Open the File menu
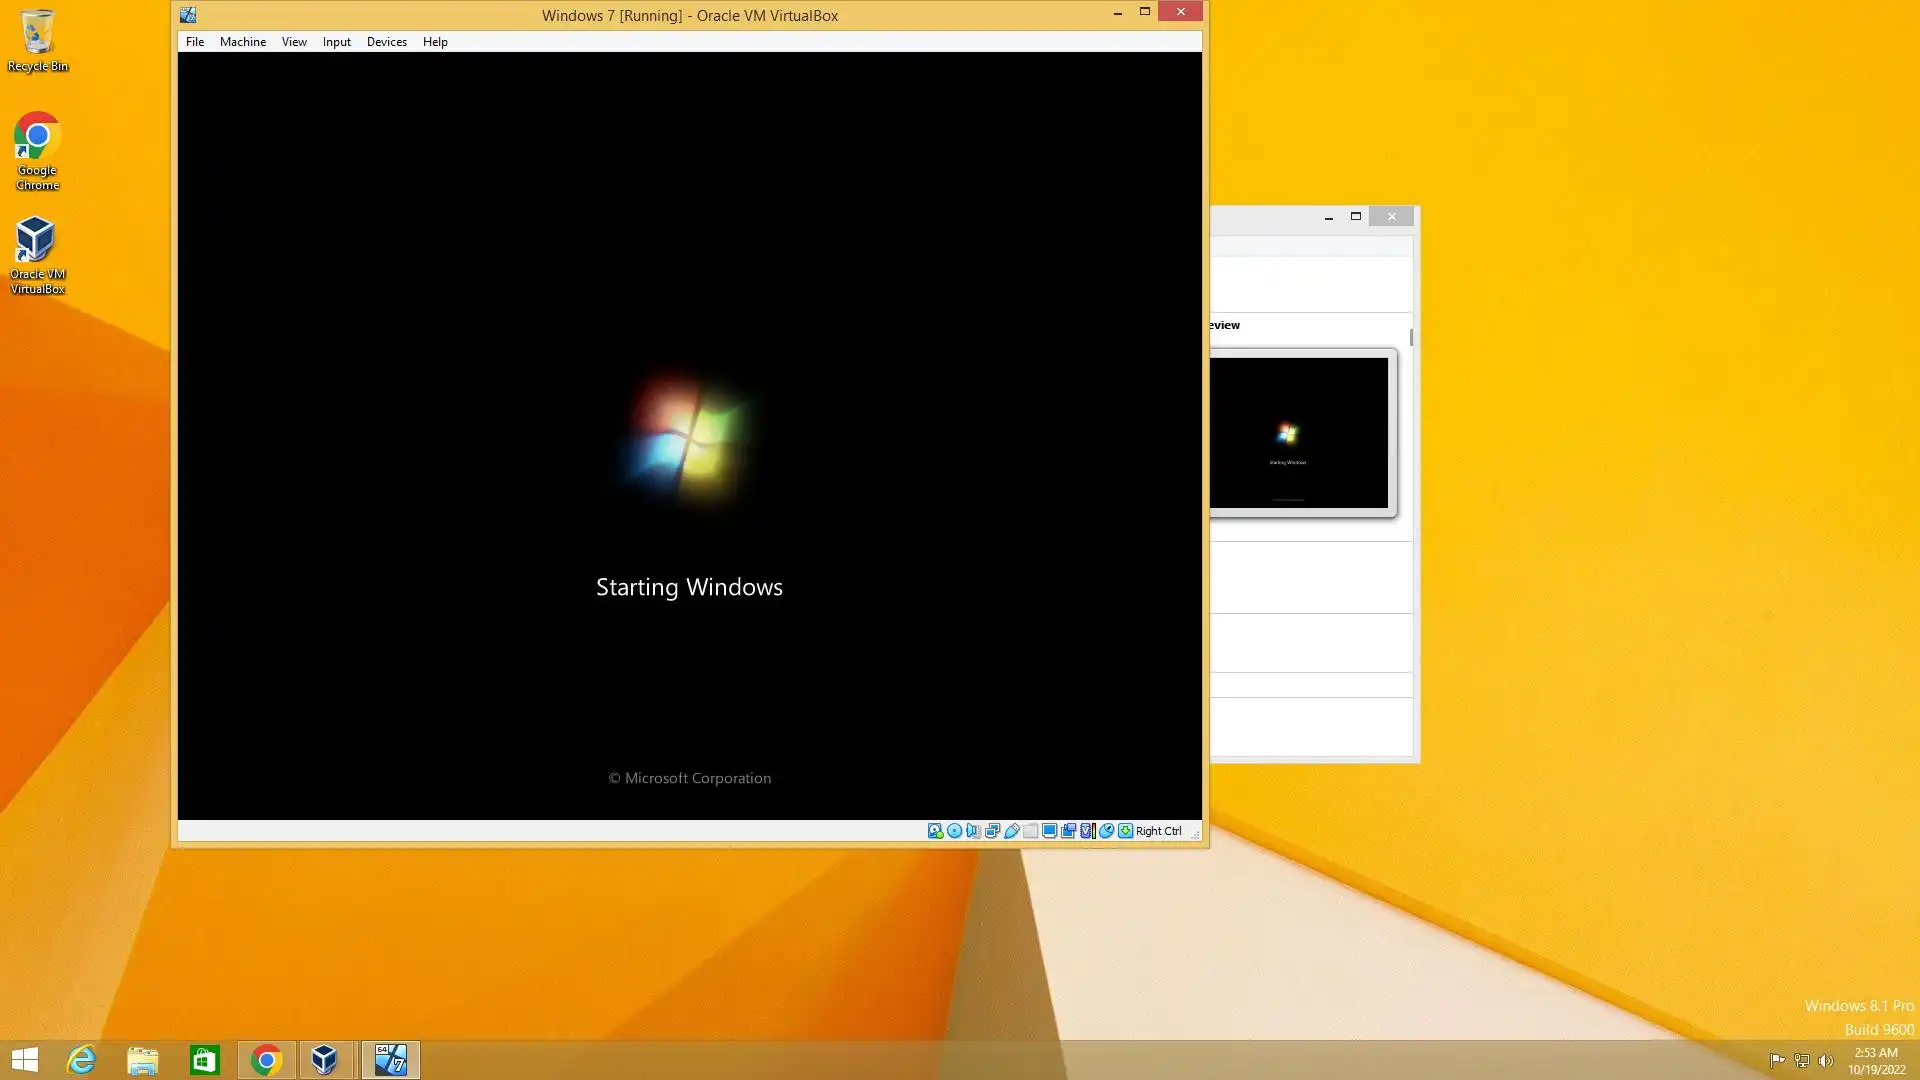Screen dimensions: 1920x1080 pos(194,42)
